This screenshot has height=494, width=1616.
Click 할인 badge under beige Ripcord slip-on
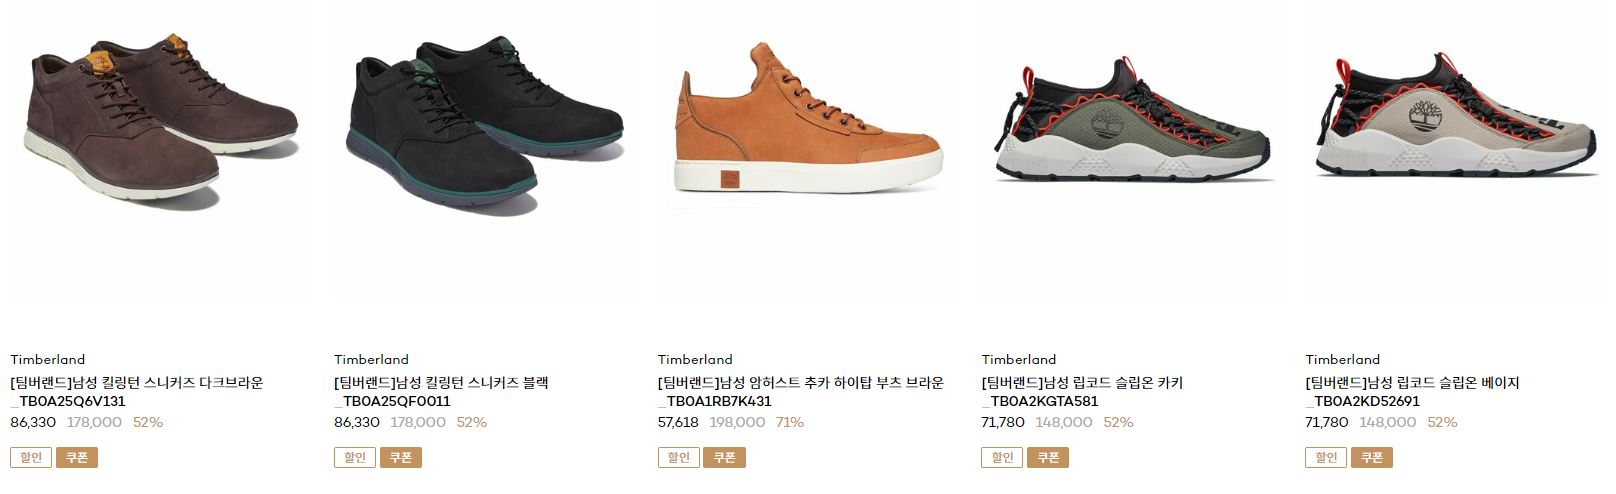[x=1326, y=457]
